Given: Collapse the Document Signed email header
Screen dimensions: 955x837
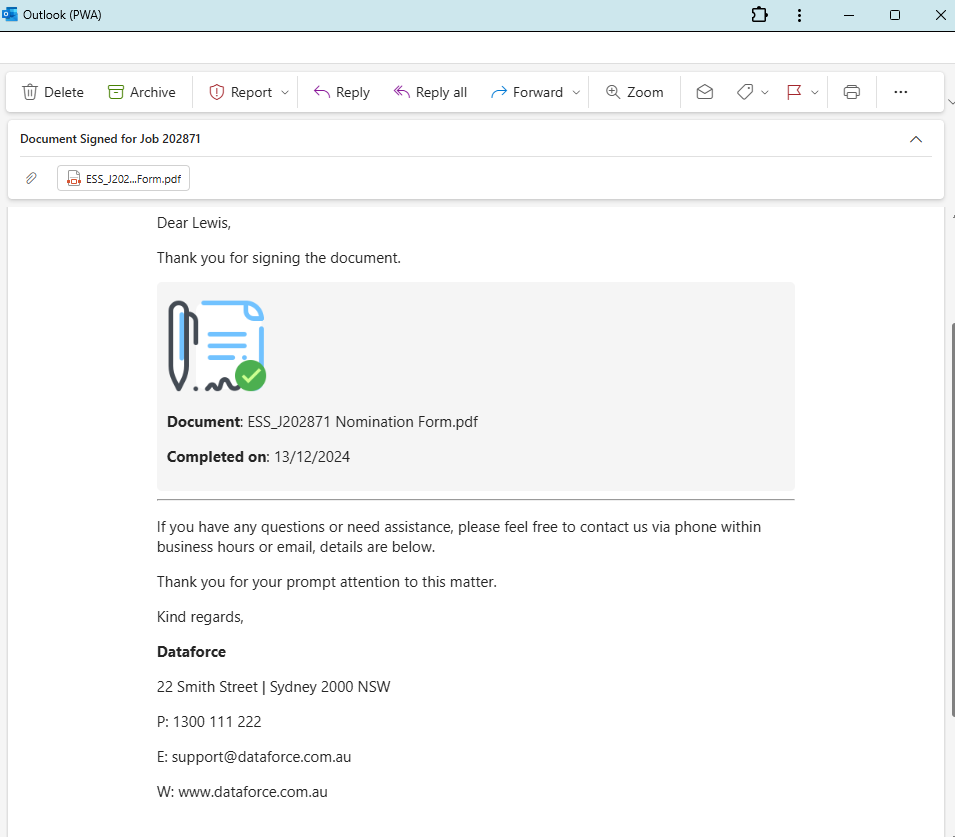Looking at the screenshot, I should click(916, 139).
